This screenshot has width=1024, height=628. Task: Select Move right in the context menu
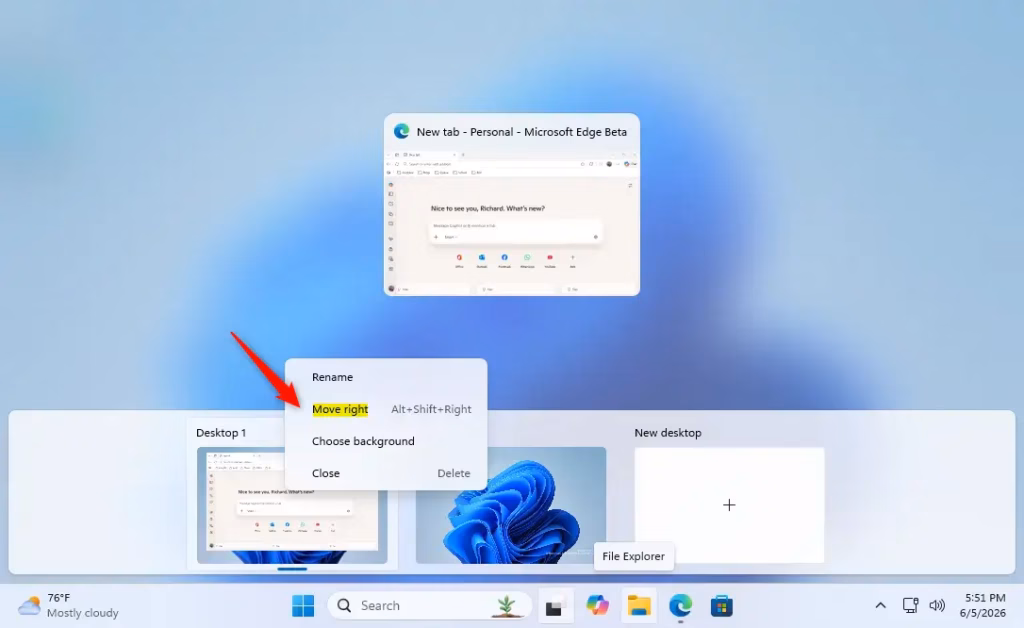[386, 409]
